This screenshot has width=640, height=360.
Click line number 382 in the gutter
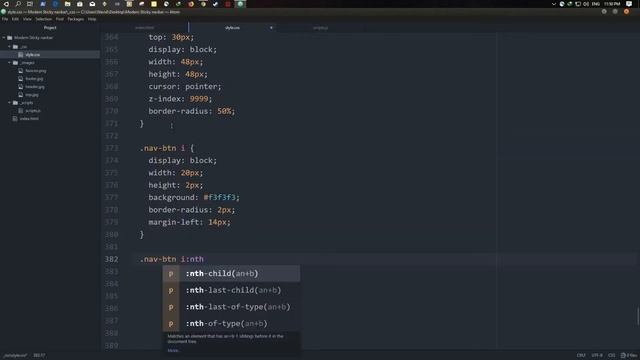coord(111,259)
